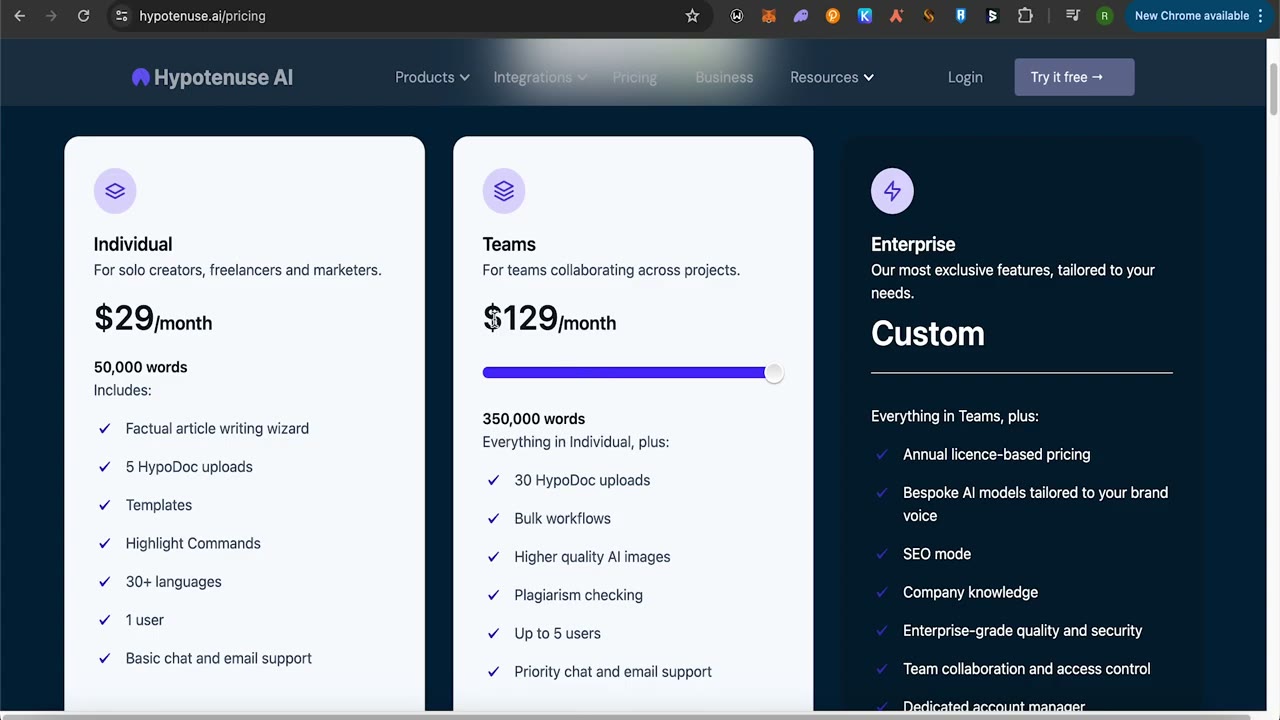1280x720 pixels.
Task: Open the site information icon in the address bar
Action: point(121,16)
